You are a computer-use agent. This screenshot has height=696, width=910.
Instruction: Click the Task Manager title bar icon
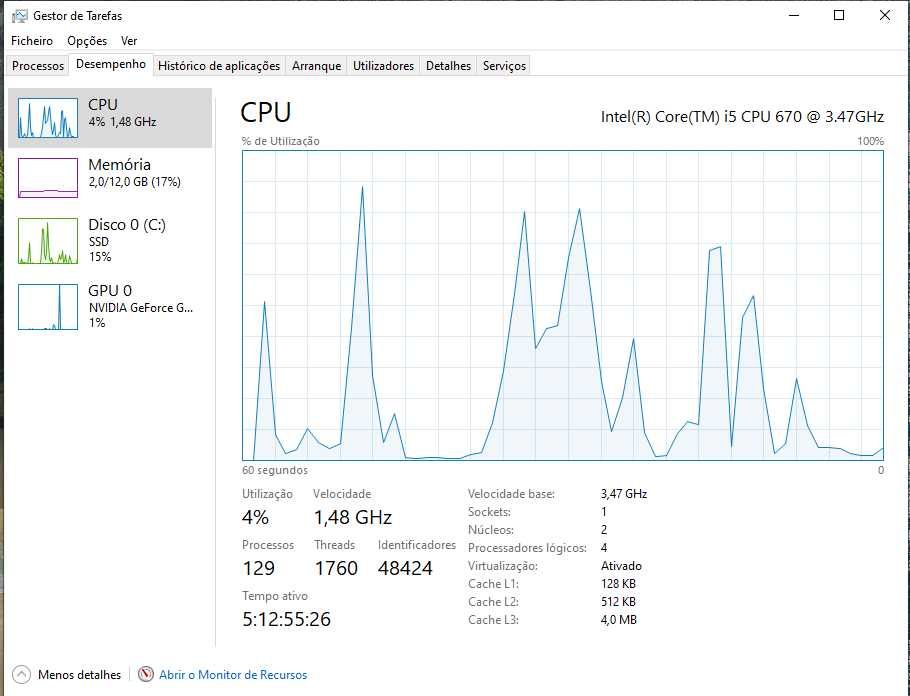pos(19,16)
